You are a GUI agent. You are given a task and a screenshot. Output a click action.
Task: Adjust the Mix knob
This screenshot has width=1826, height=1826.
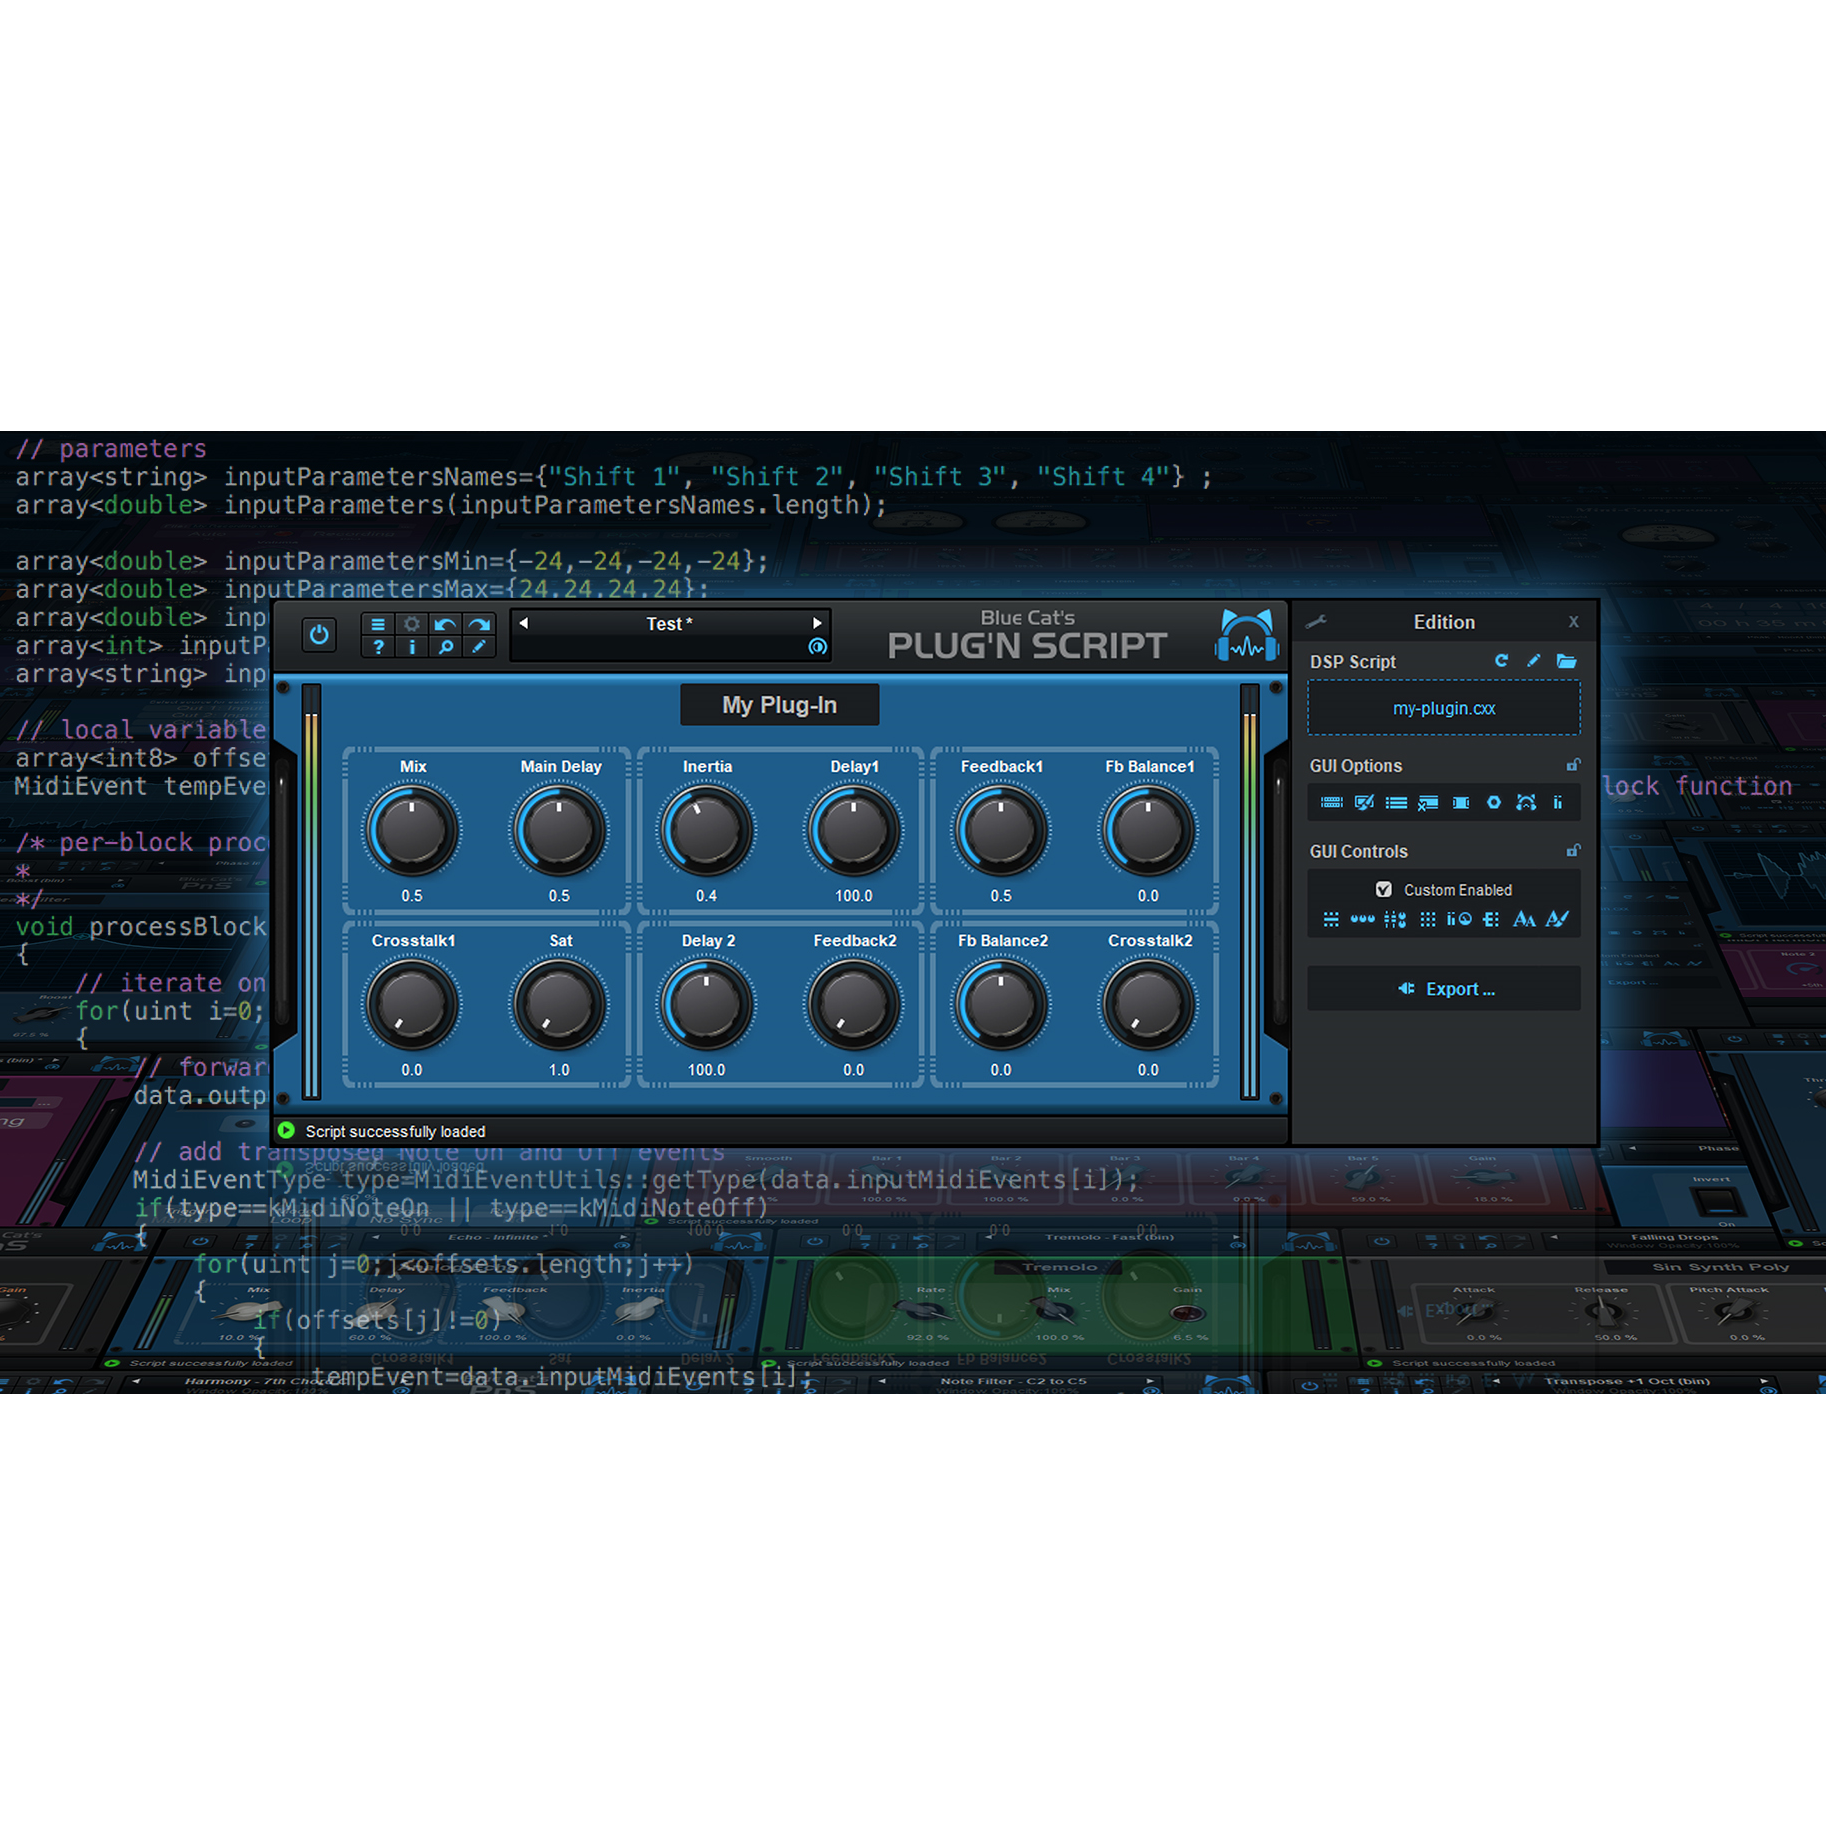(412, 828)
